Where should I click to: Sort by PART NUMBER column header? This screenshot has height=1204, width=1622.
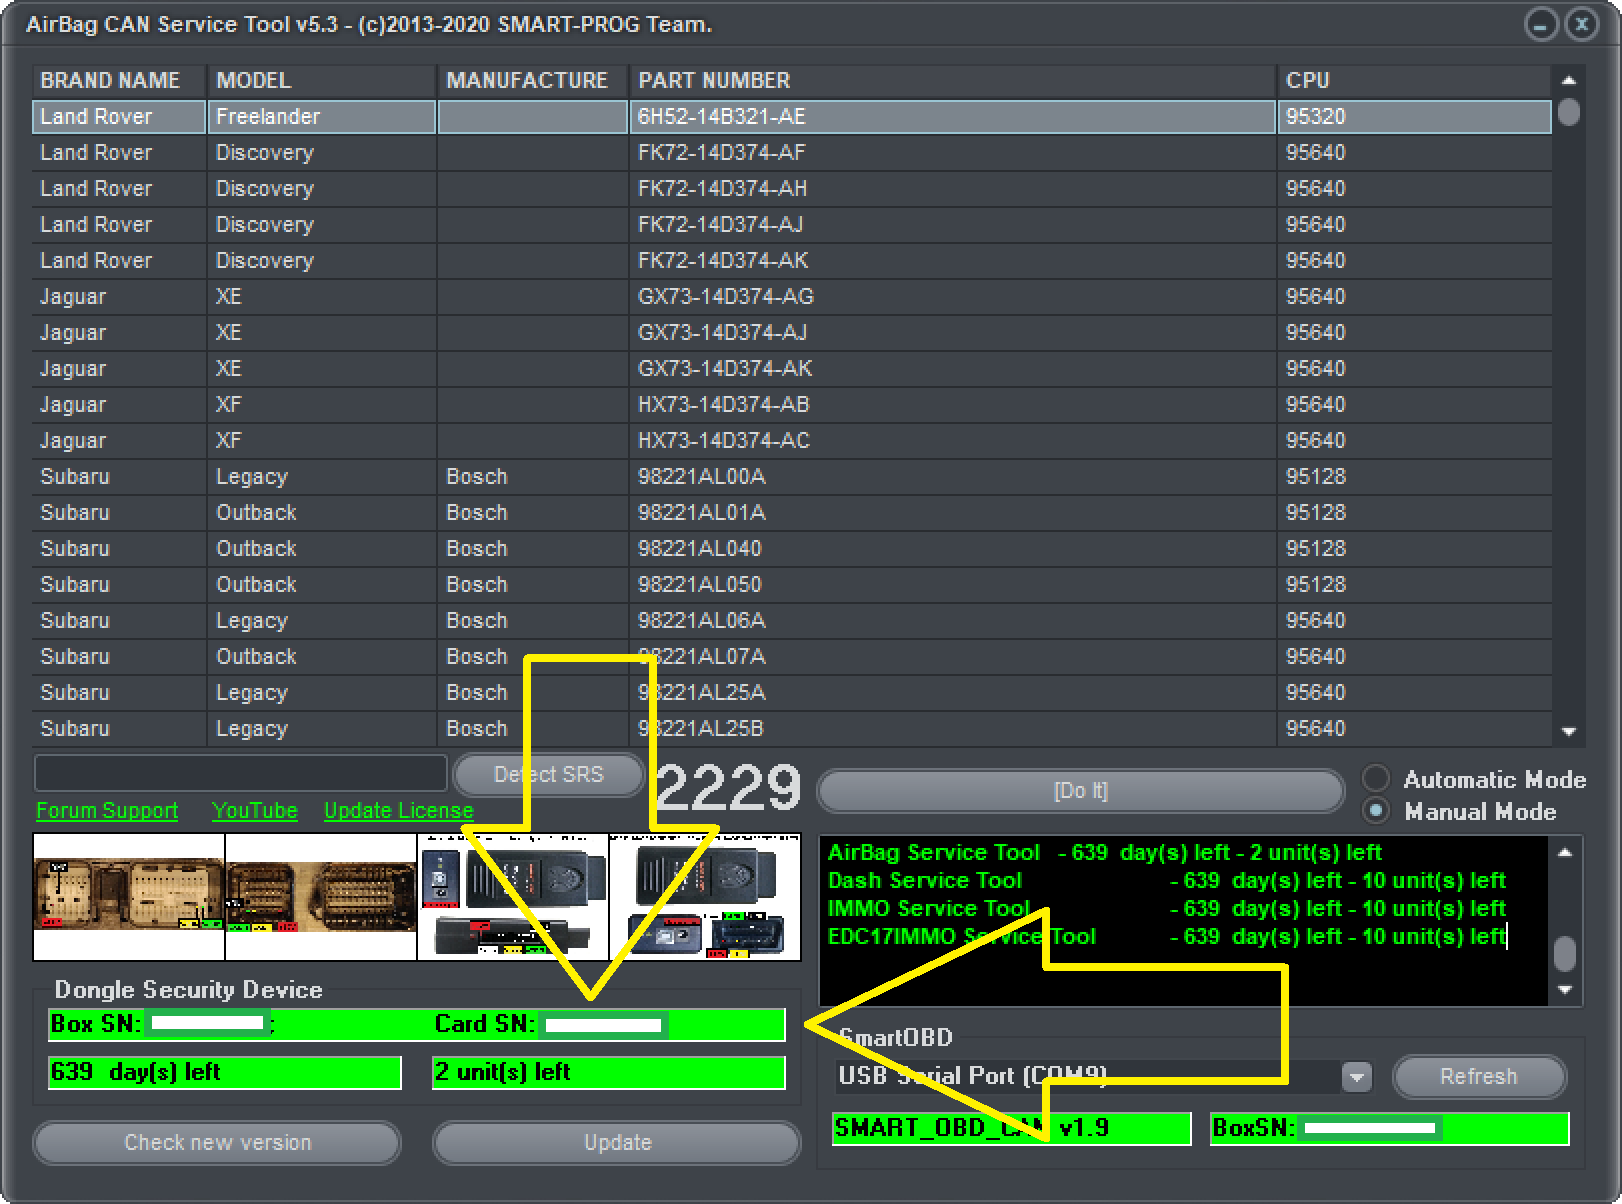(x=953, y=80)
